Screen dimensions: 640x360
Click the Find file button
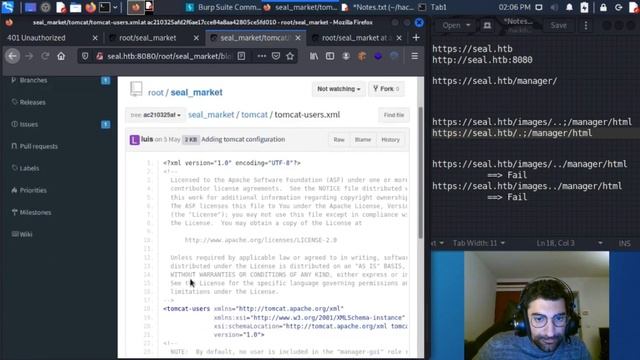(393, 115)
